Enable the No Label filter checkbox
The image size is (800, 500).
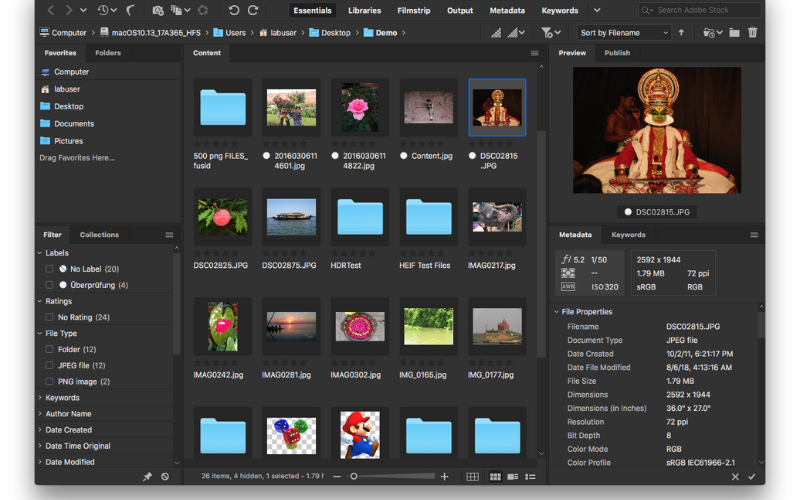pyautogui.click(x=49, y=269)
